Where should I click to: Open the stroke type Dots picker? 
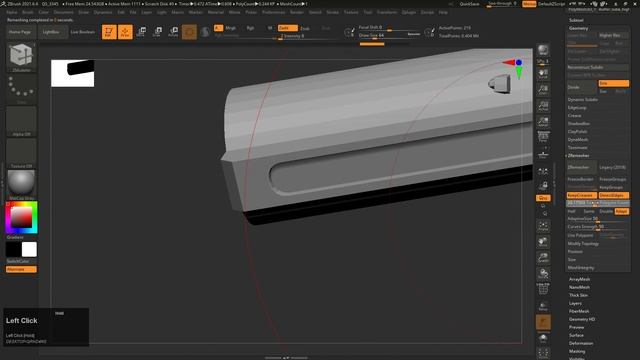pos(21,89)
